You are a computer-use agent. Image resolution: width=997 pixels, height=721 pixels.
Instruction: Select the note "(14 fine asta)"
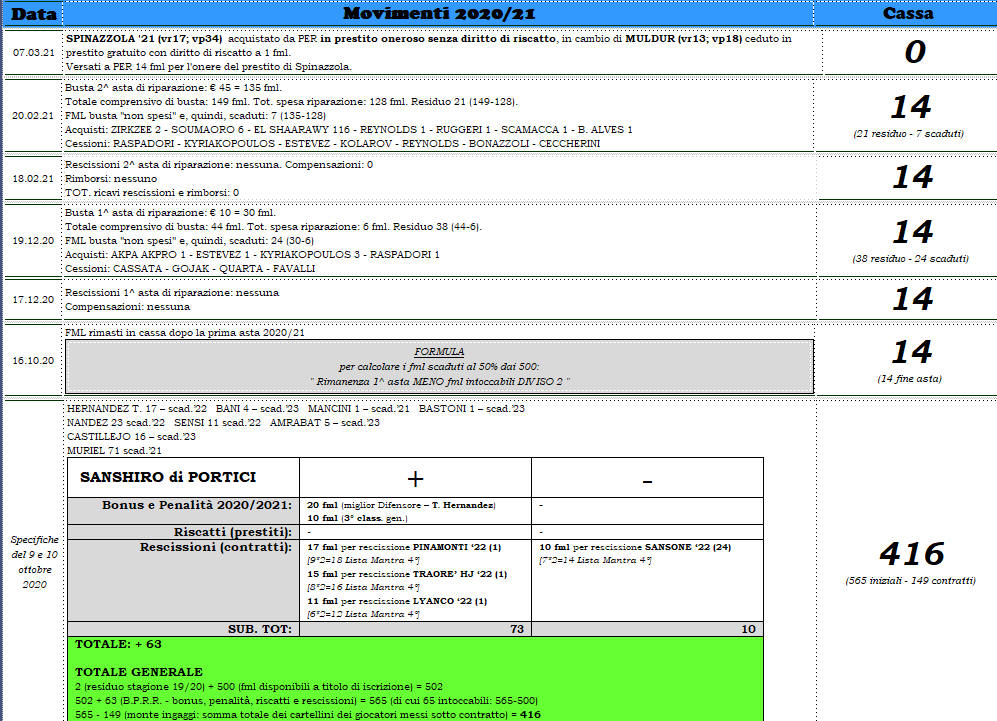pos(909,379)
